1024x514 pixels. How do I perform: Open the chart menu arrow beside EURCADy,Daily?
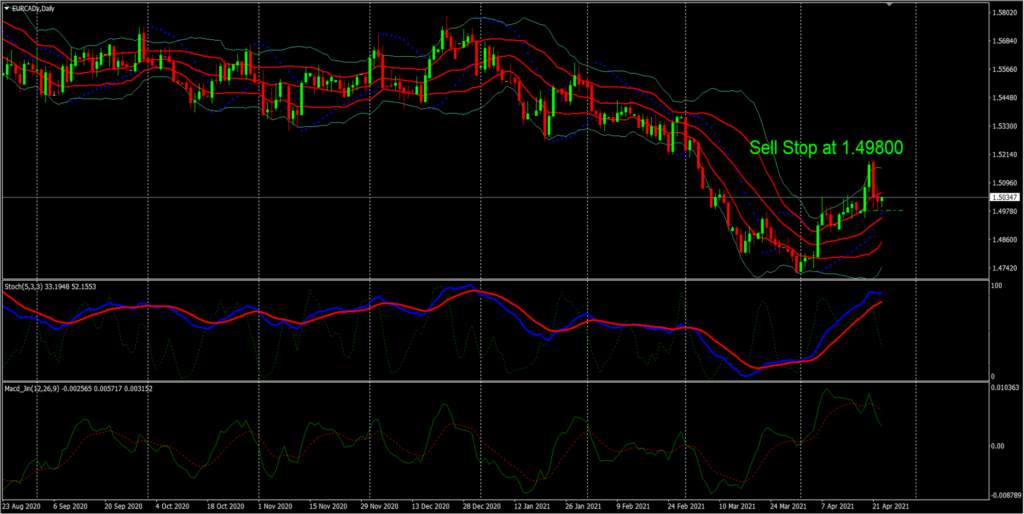click(x=7, y=8)
